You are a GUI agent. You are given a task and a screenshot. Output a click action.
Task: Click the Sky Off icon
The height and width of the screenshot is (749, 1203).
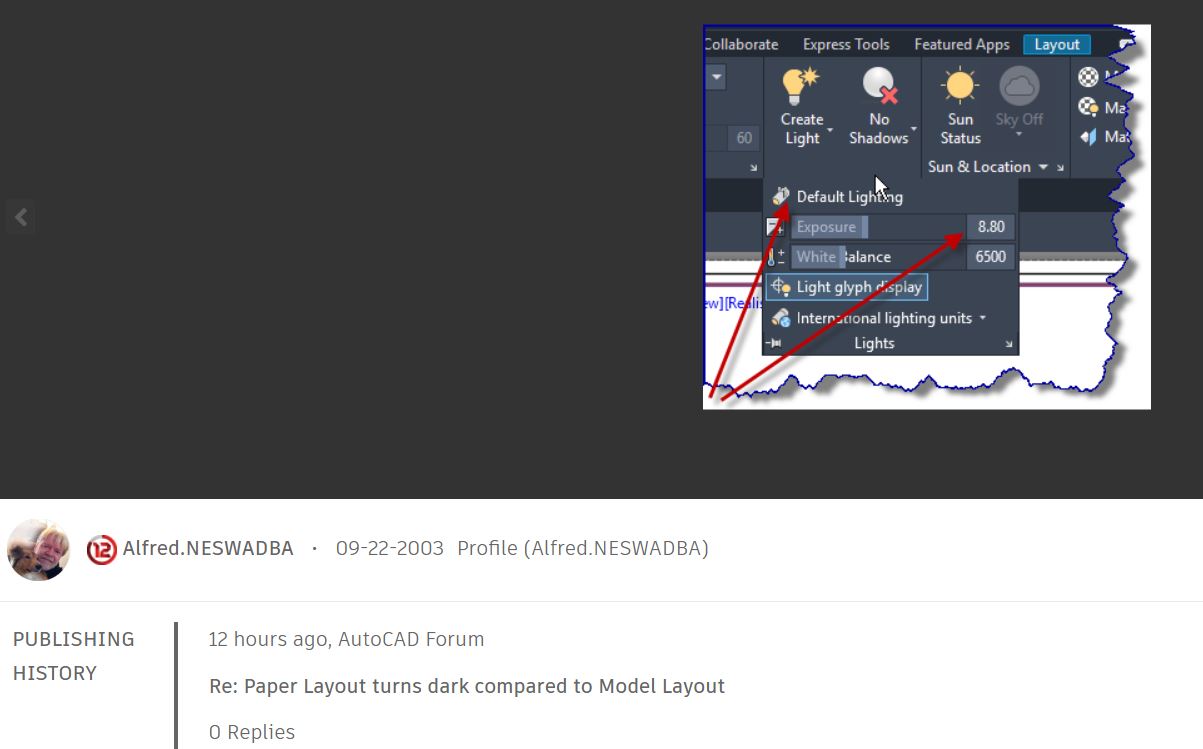coord(1018,88)
